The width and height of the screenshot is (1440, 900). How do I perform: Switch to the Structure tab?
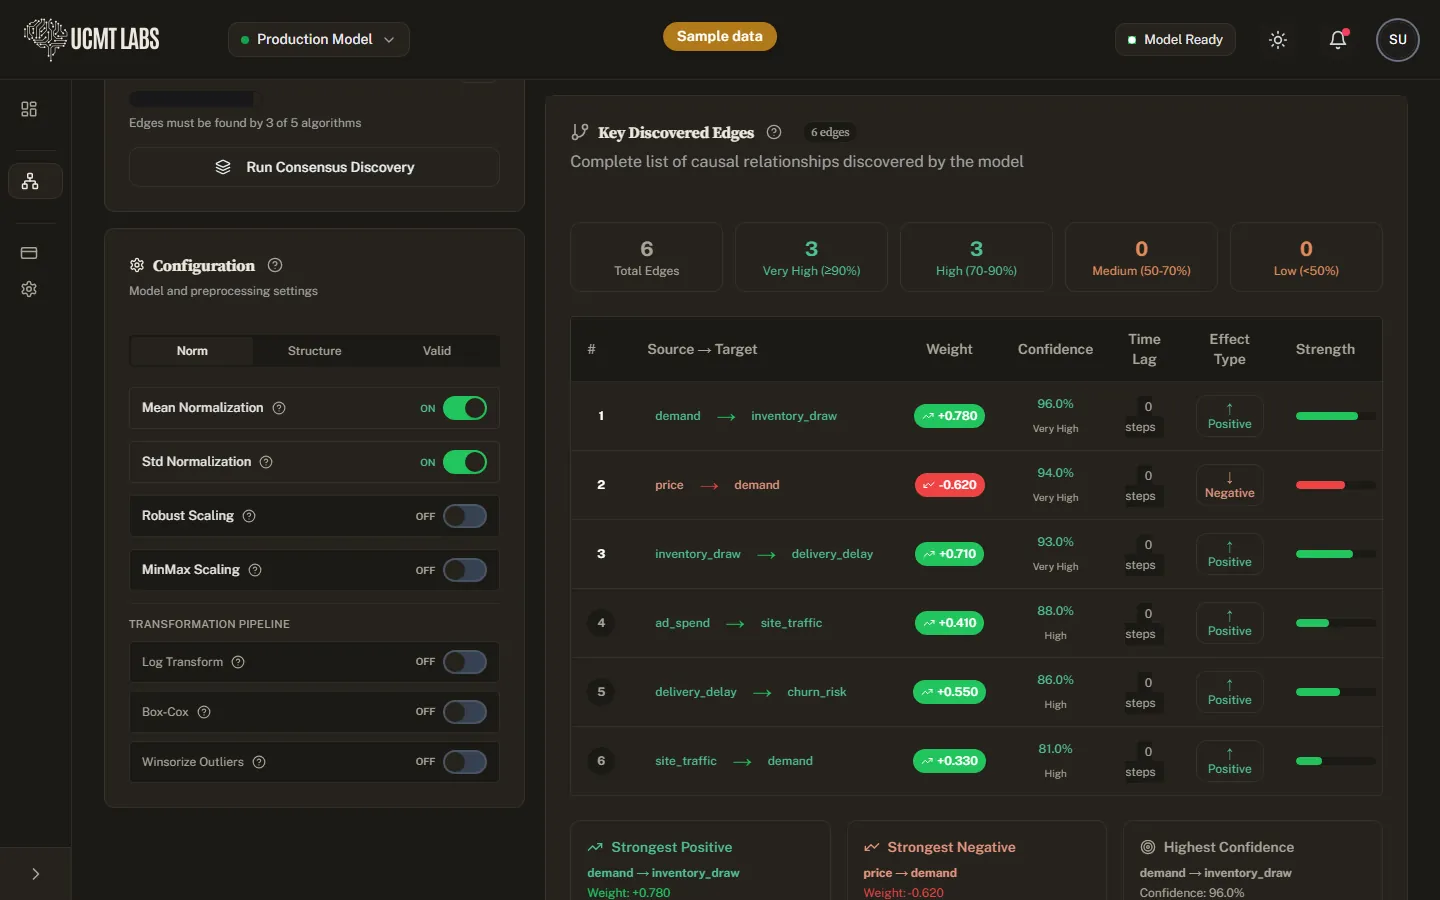coord(314,351)
